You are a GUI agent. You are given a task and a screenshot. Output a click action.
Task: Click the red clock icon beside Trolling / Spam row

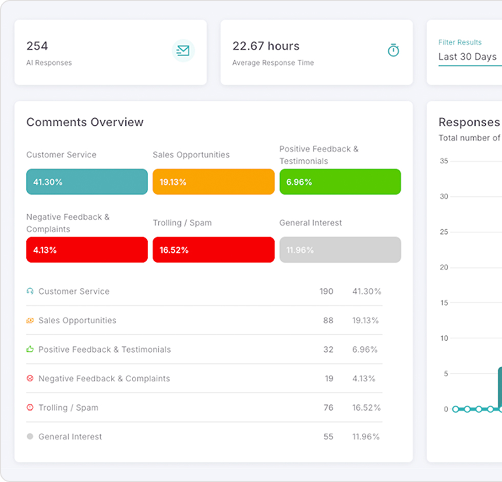tap(30, 407)
